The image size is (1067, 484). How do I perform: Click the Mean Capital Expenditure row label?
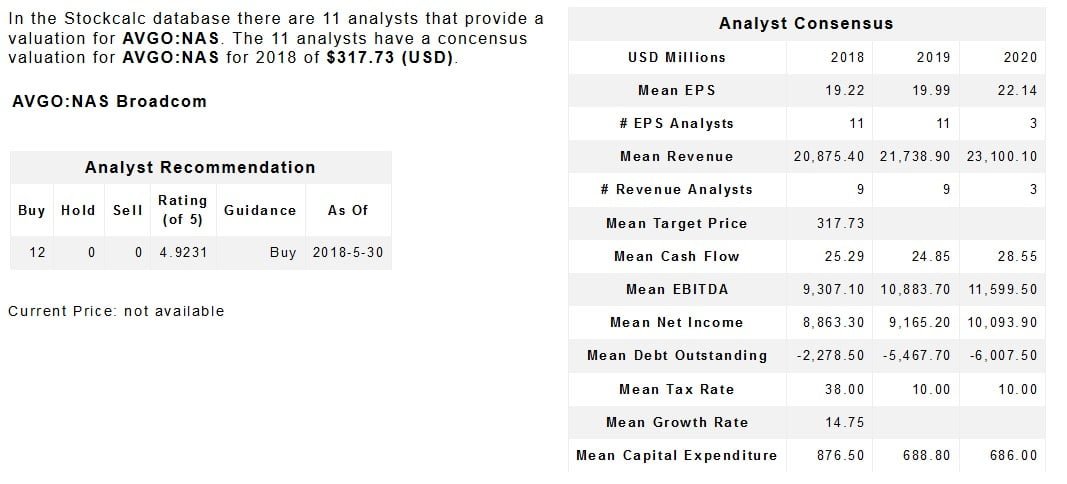tap(676, 455)
